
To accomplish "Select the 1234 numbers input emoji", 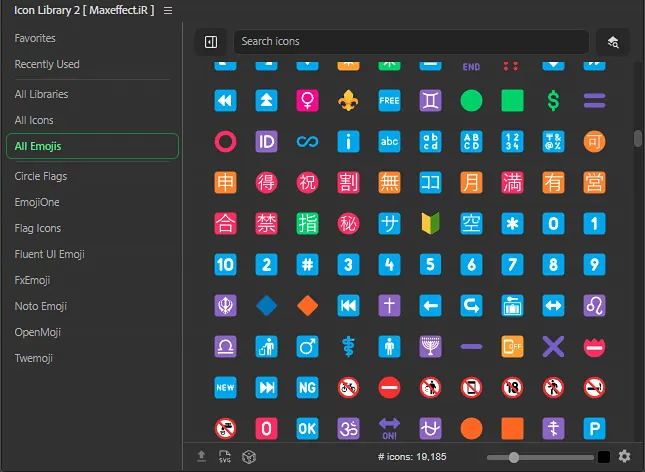I will pyautogui.click(x=512, y=142).
